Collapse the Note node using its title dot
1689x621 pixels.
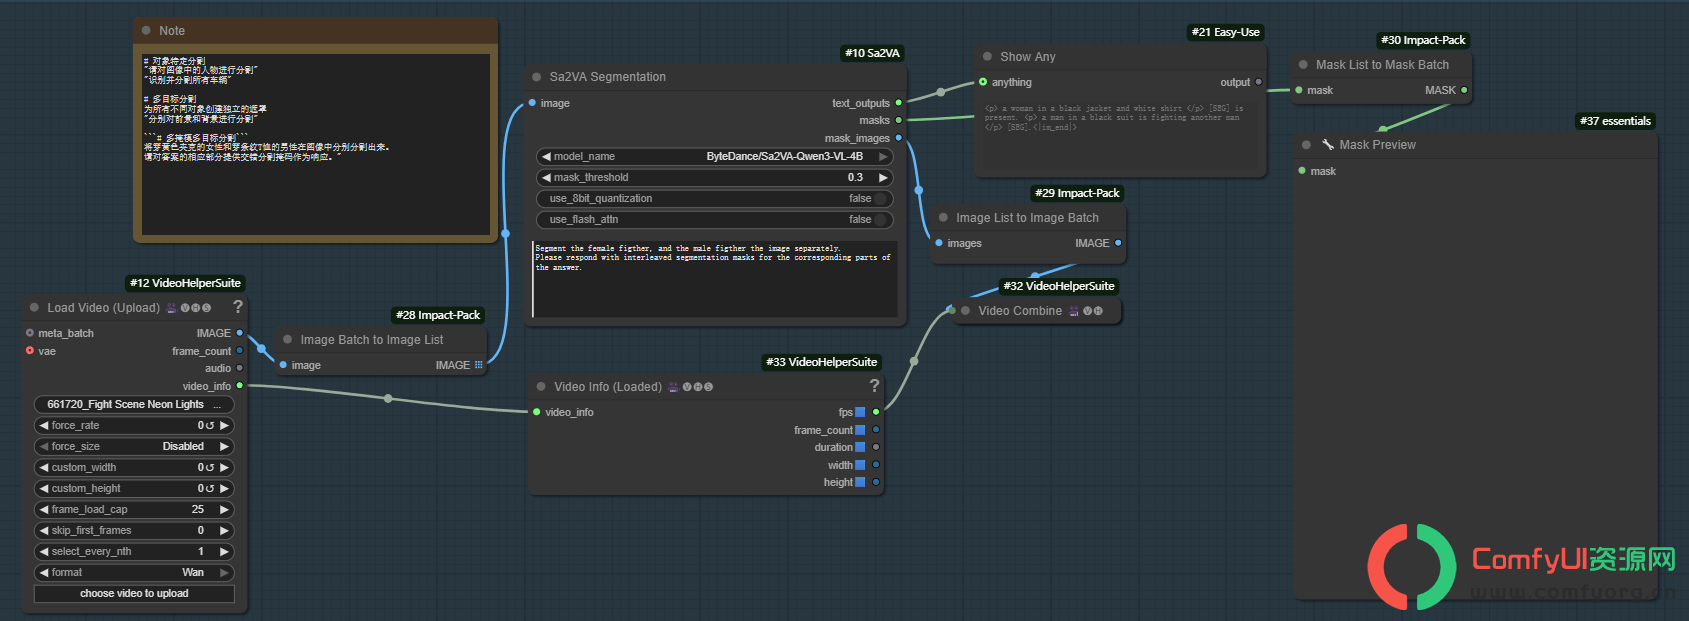147,31
